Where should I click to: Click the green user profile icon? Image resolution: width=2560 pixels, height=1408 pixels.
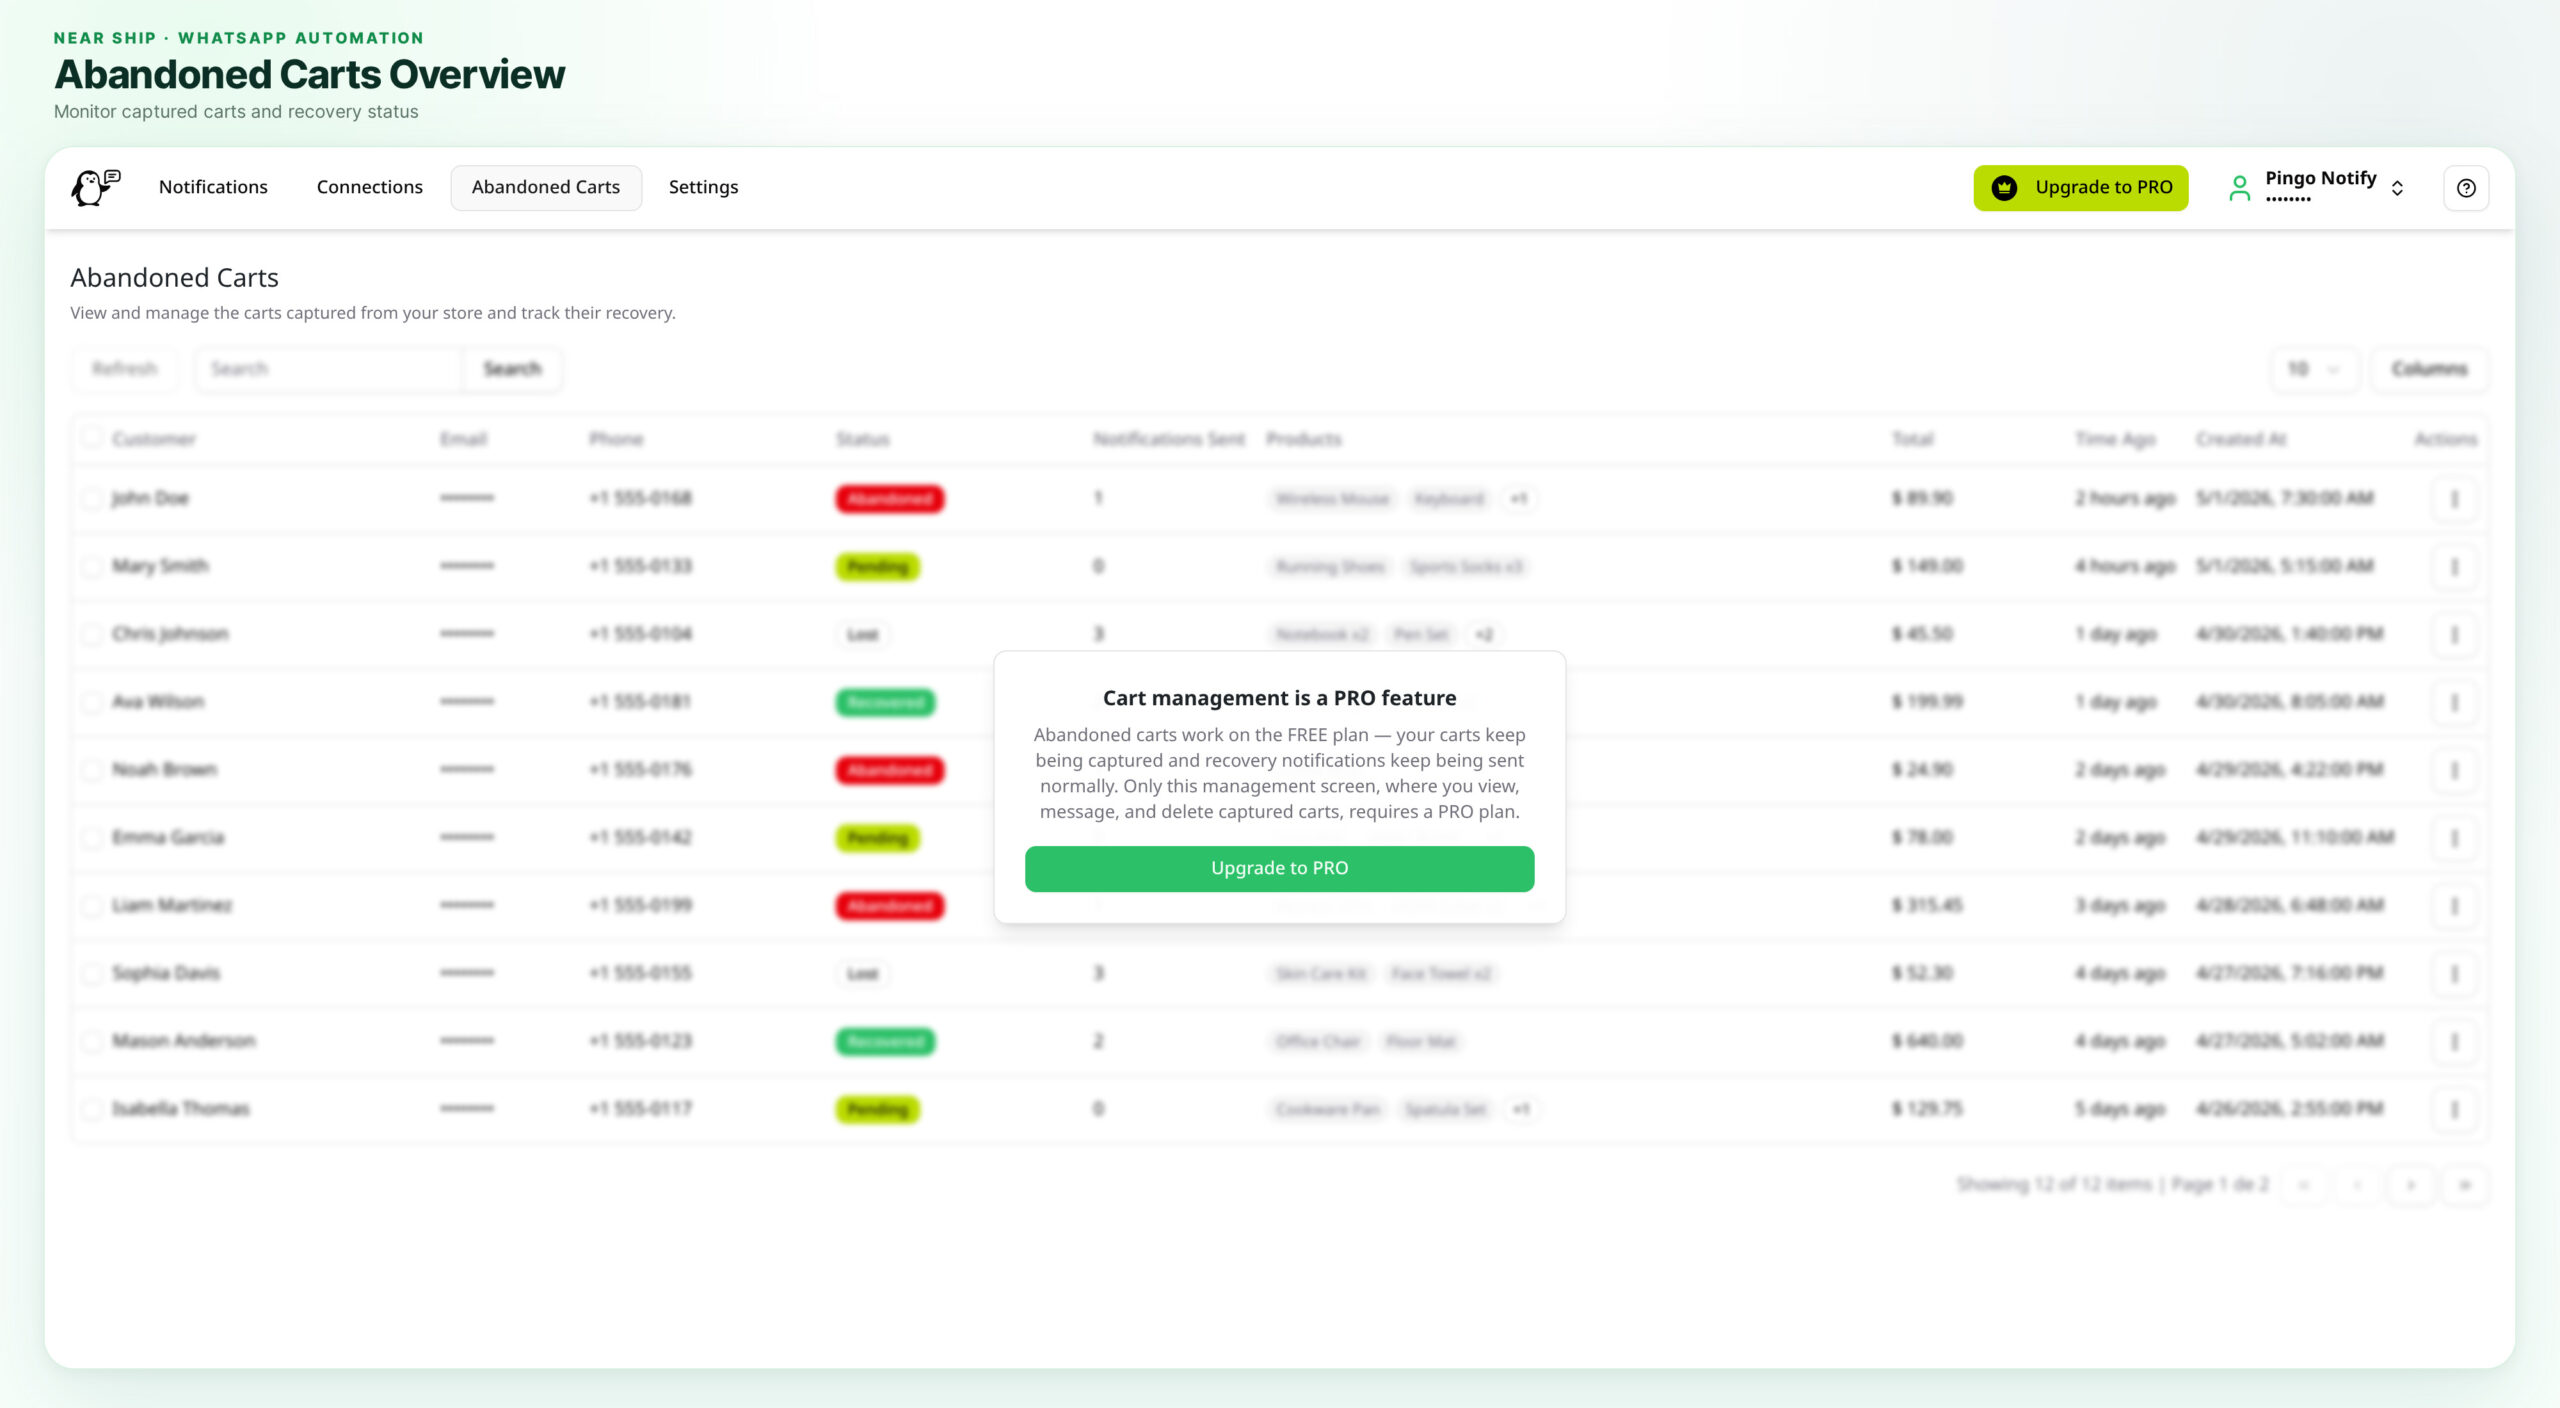click(2240, 188)
